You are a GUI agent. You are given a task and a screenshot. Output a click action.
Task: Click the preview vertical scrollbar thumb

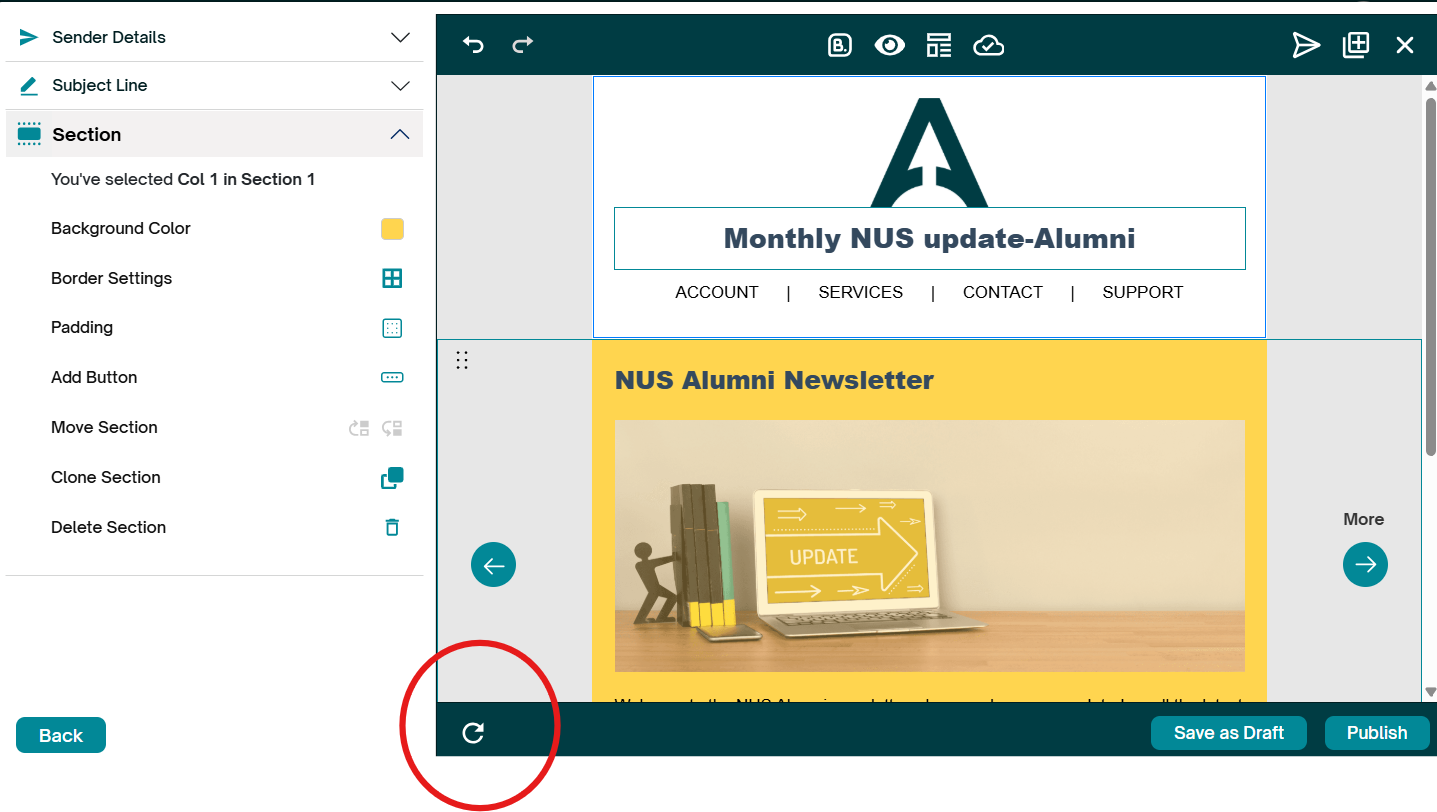pos(1430,275)
